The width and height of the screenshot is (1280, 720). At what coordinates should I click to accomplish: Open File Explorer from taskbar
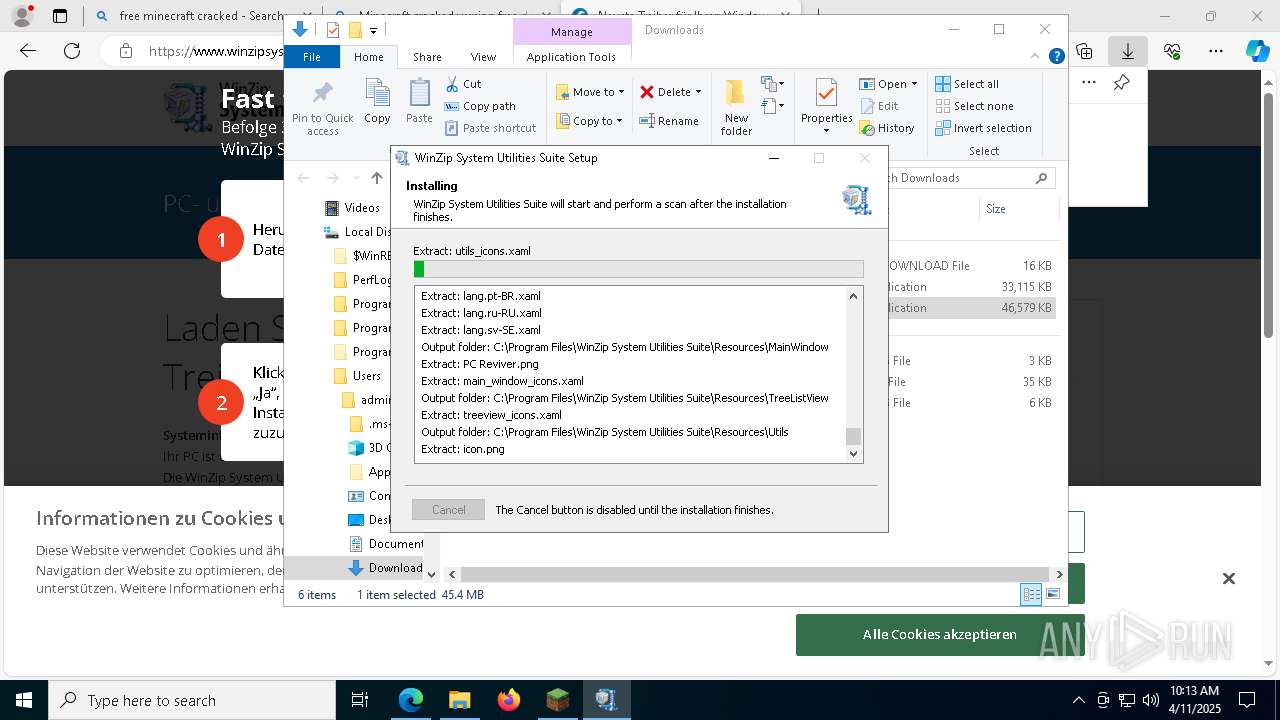point(459,700)
